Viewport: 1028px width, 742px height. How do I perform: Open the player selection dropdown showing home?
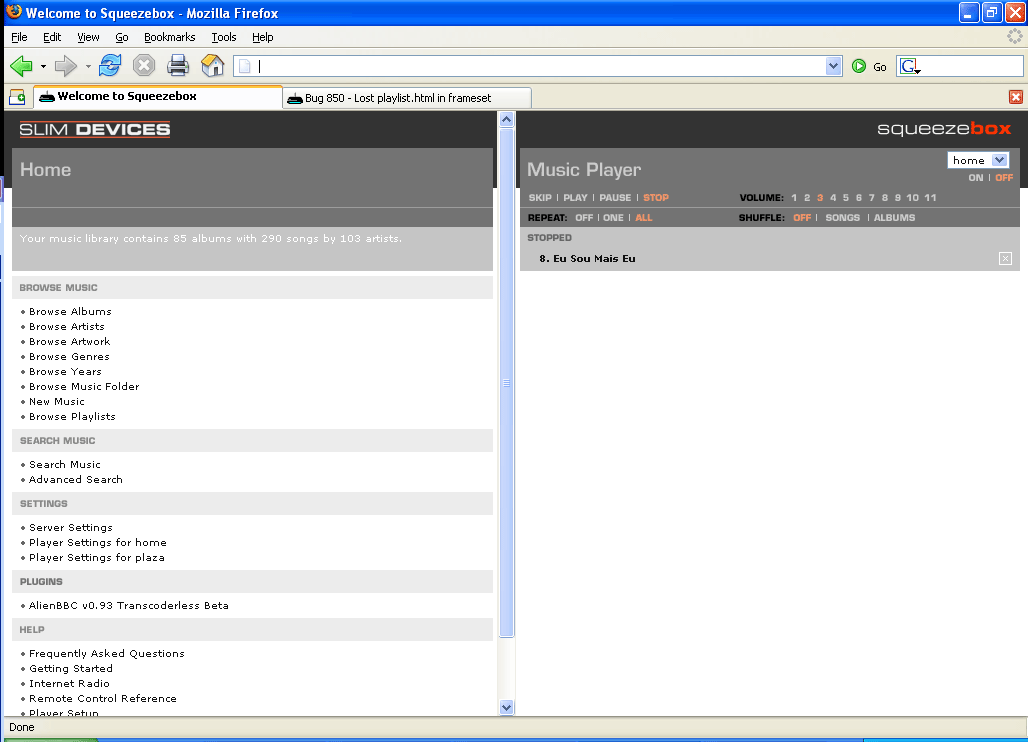978,160
